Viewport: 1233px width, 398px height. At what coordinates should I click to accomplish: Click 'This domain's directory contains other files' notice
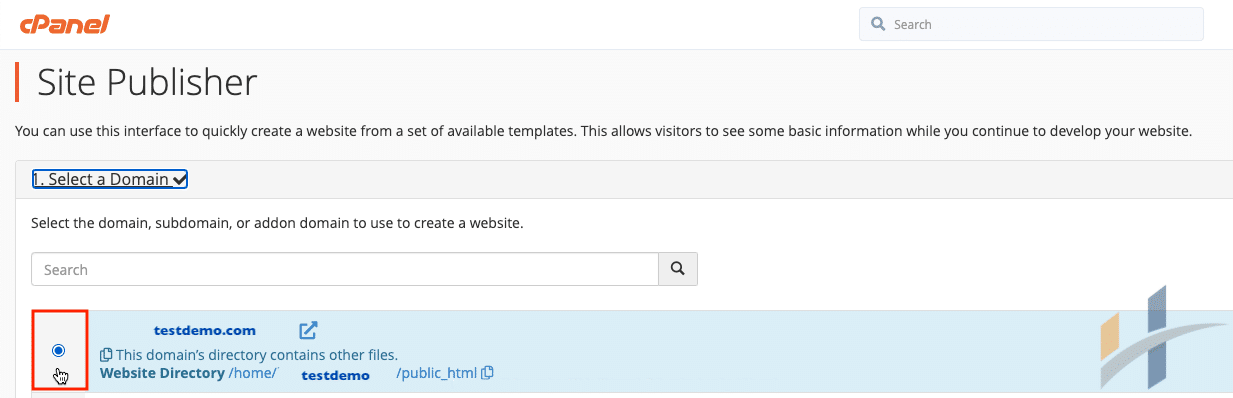click(257, 354)
